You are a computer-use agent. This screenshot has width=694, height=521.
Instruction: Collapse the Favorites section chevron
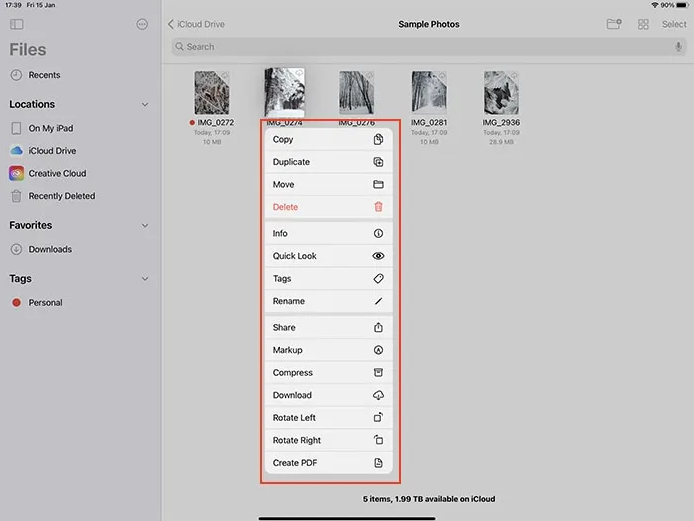point(145,225)
